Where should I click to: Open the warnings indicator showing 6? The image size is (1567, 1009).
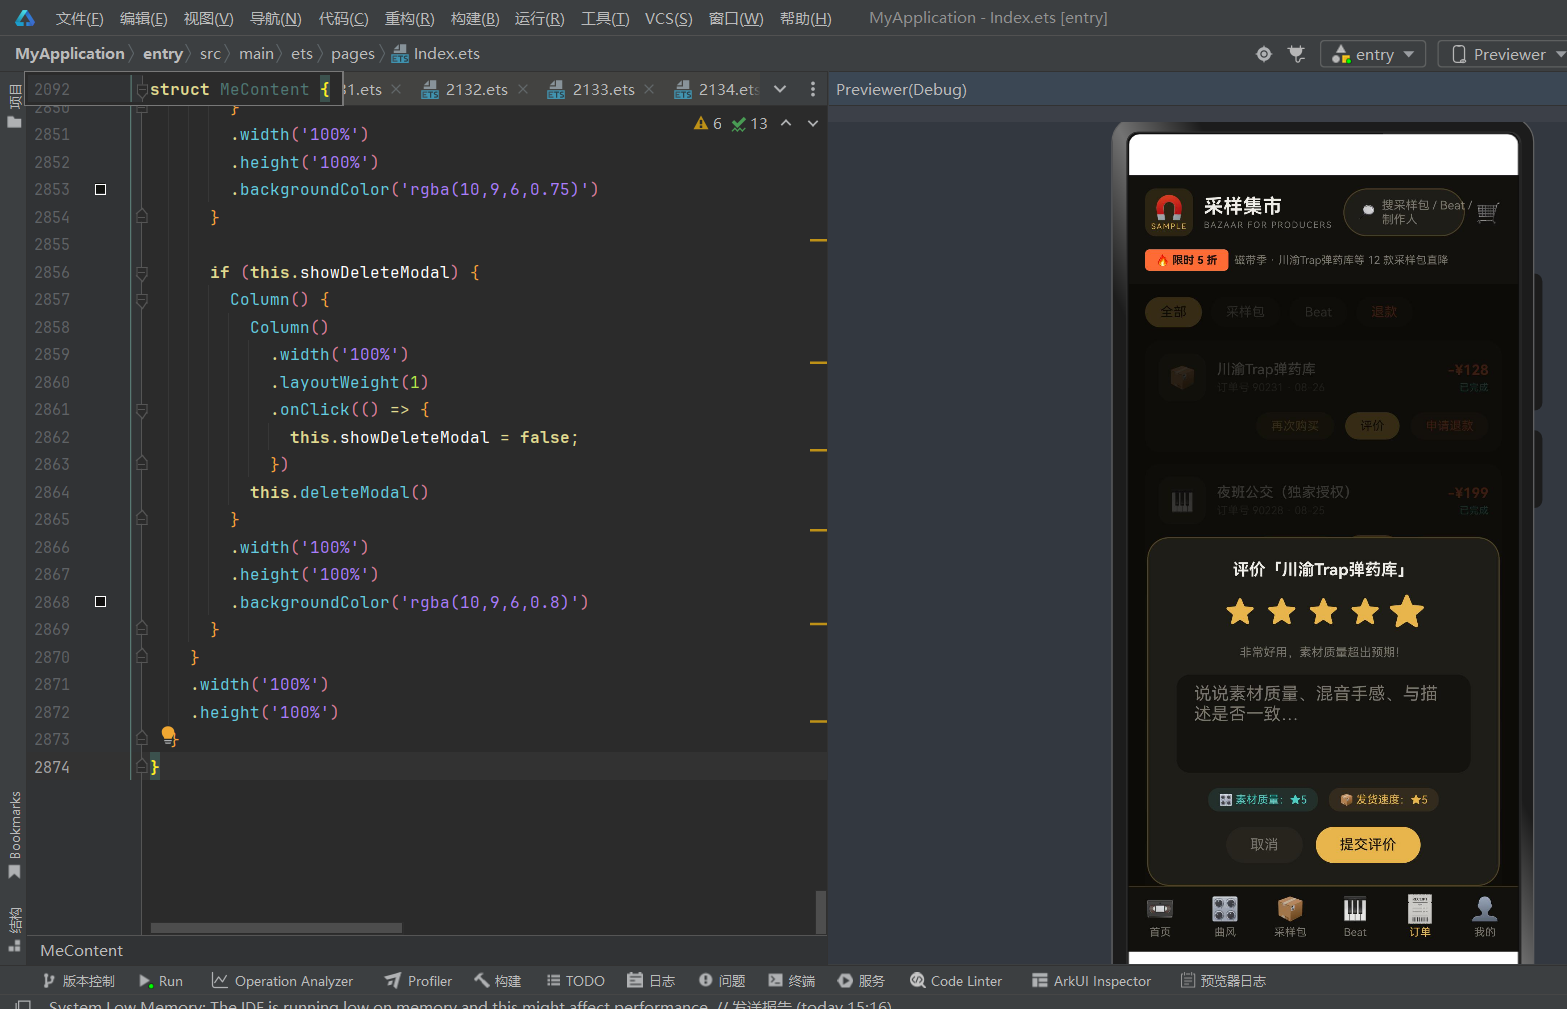708,123
